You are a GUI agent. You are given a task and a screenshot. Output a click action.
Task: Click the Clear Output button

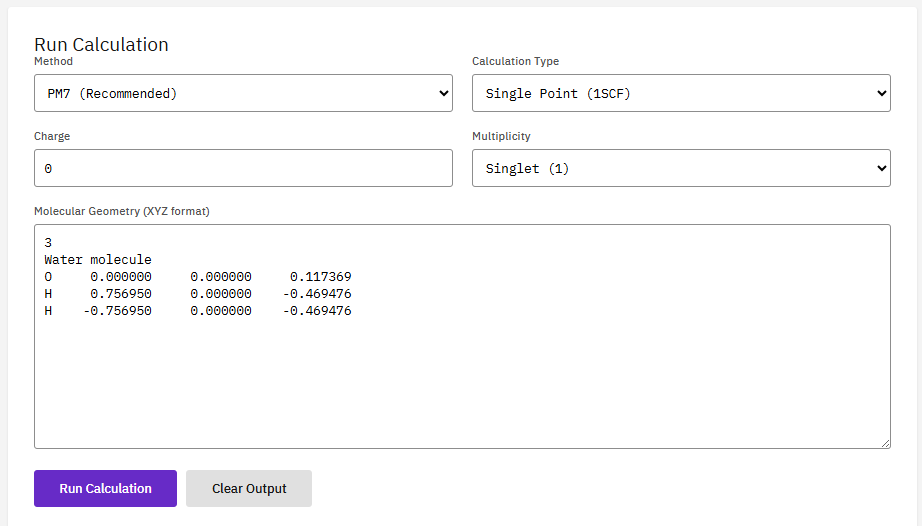pyautogui.click(x=249, y=488)
